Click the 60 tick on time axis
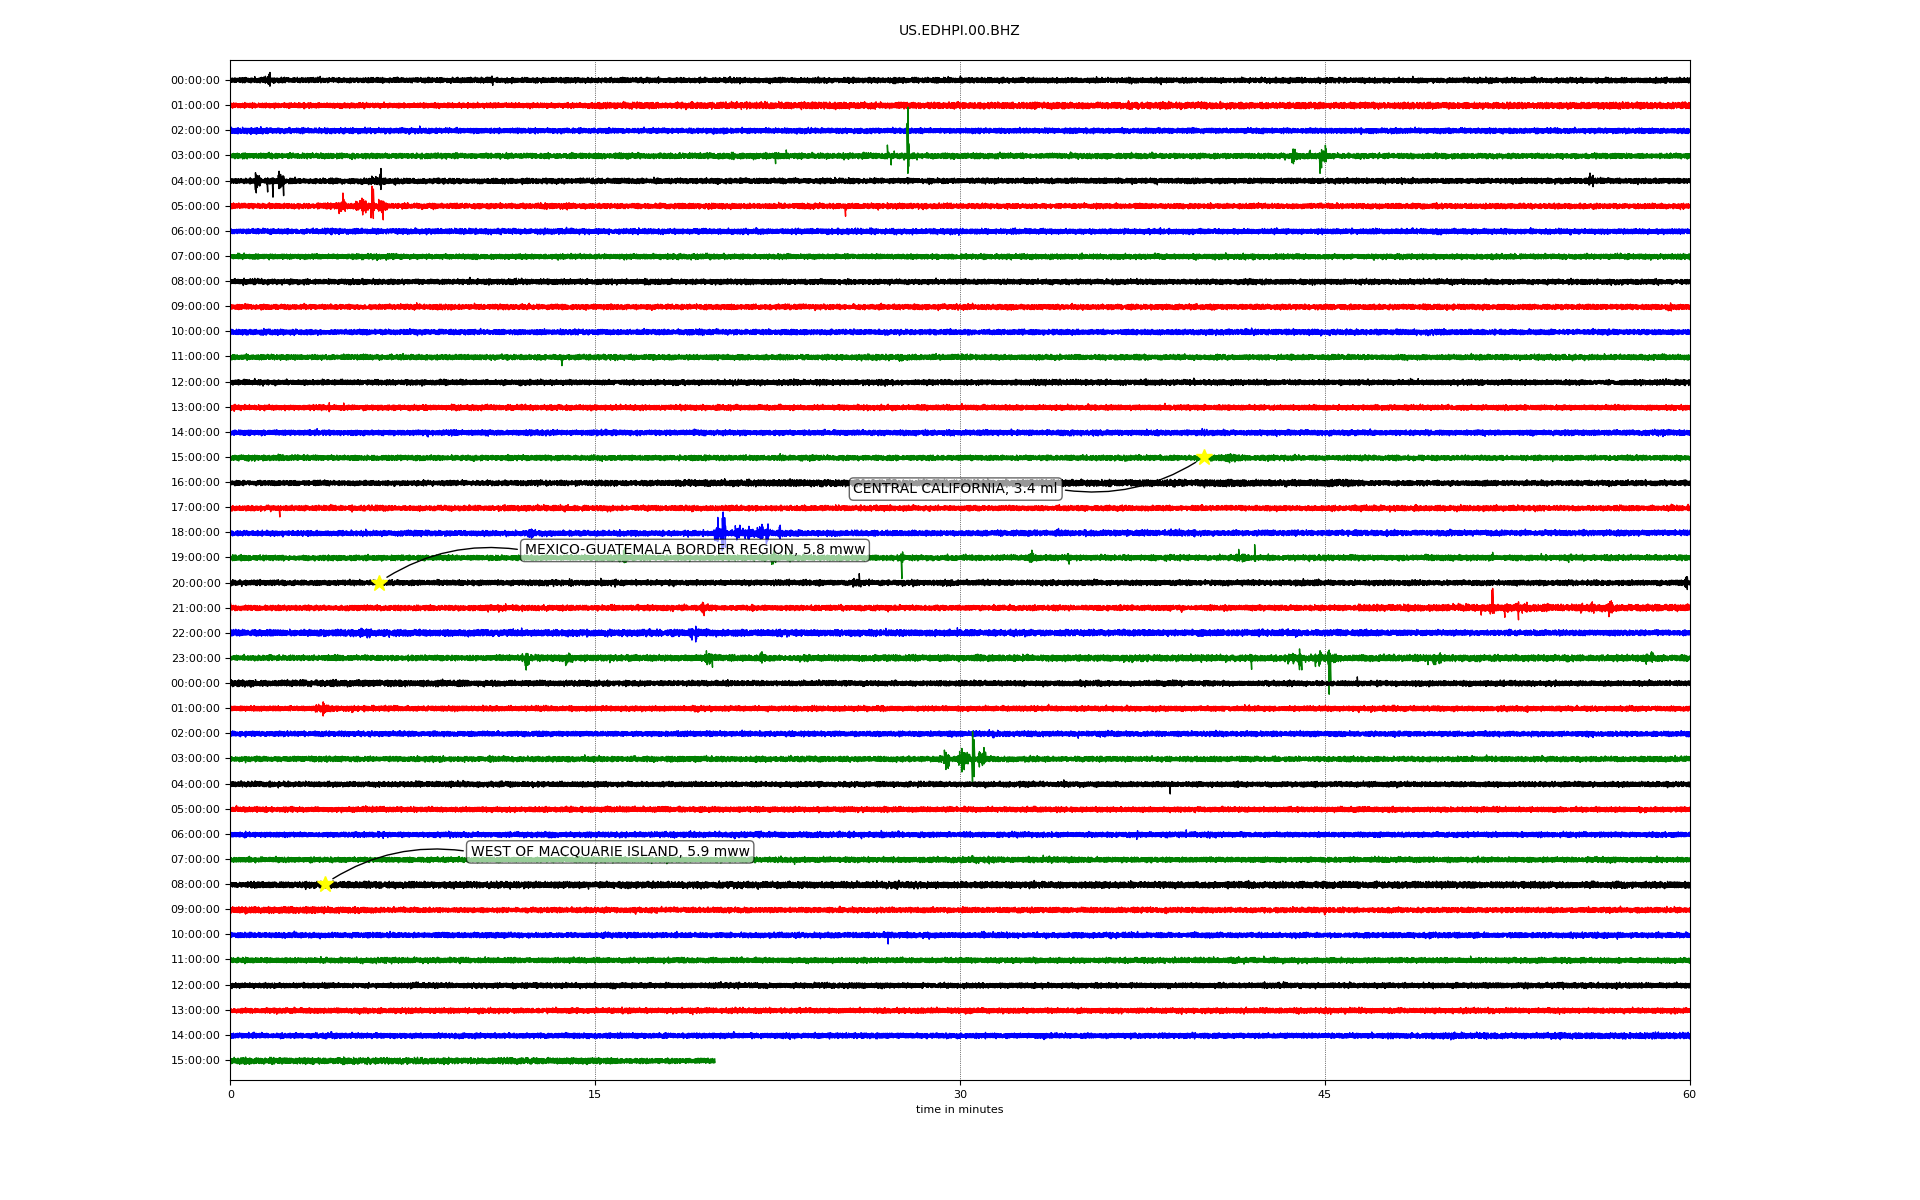The width and height of the screenshot is (1920, 1200). point(1689,1094)
